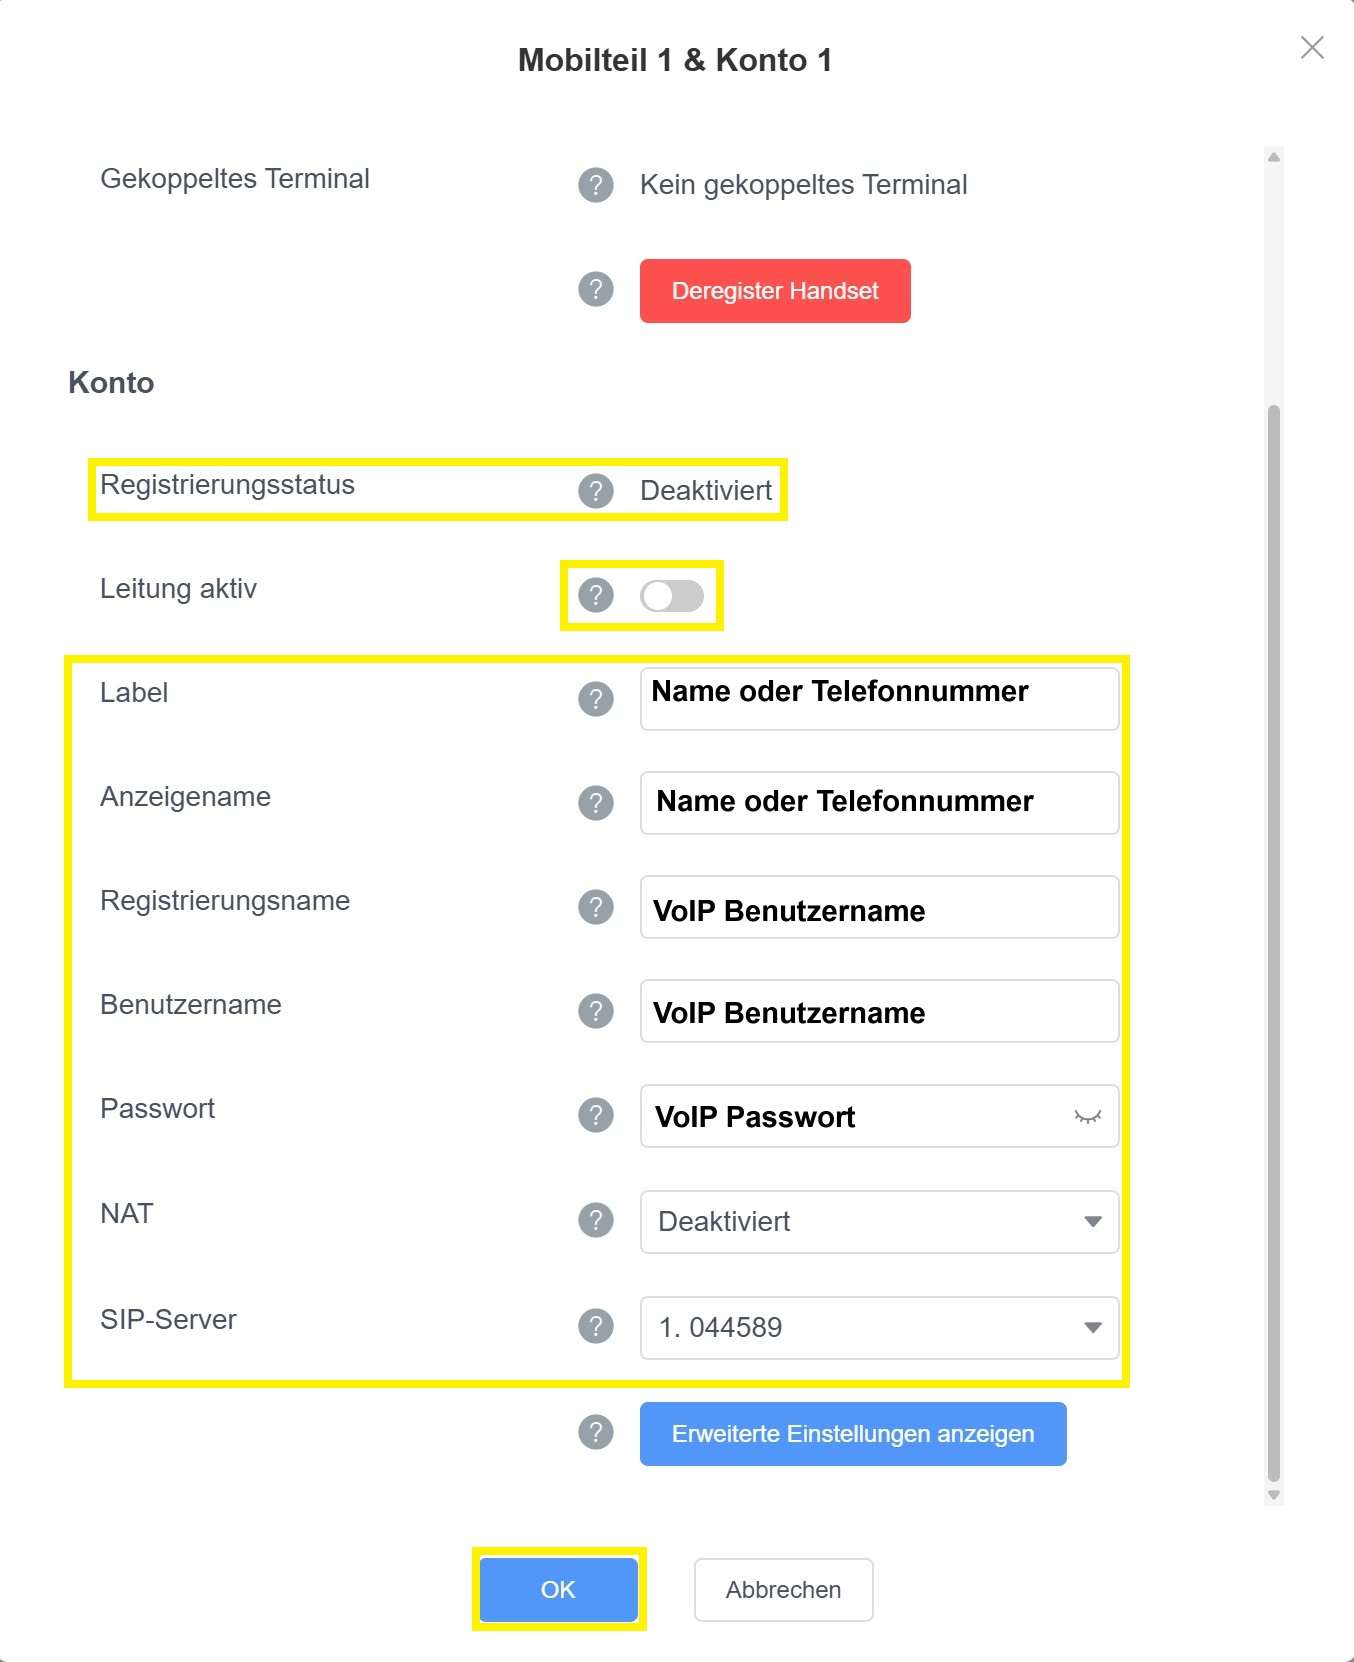Close the Mobilteil 1 & Konto 1 dialog
This screenshot has height=1662, width=1354.
1312,48
